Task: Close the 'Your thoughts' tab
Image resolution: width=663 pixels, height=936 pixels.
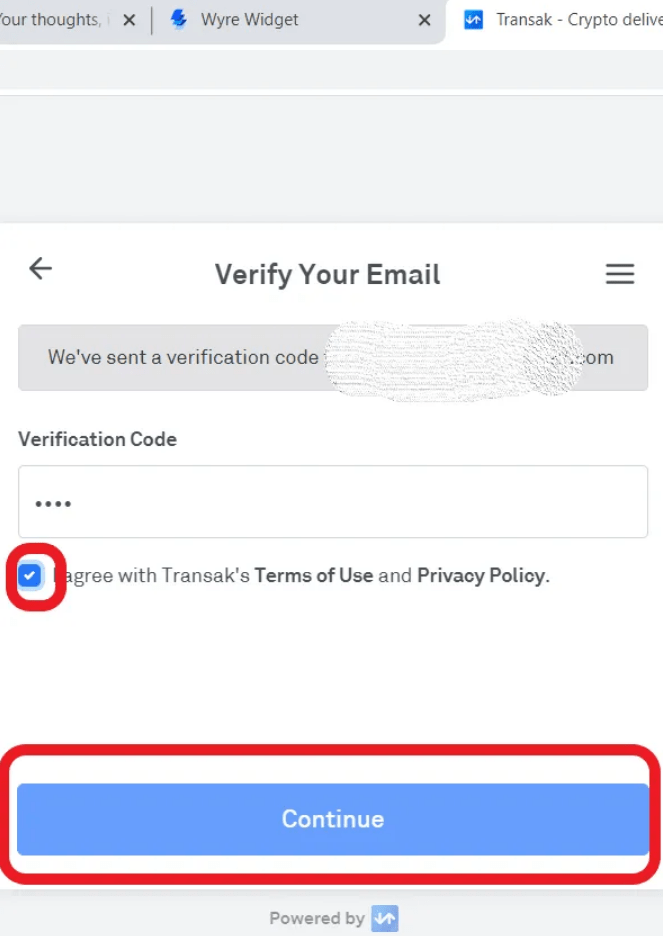Action: point(128,20)
